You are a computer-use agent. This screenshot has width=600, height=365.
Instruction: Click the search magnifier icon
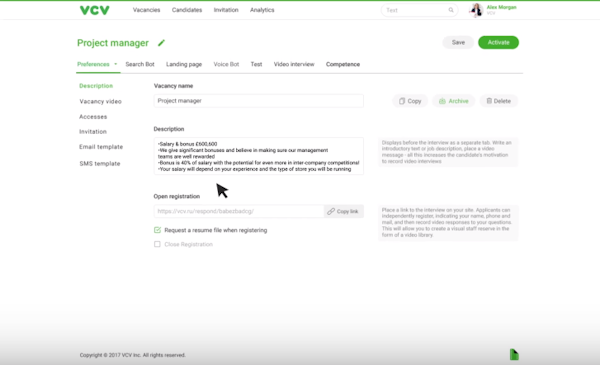click(451, 10)
